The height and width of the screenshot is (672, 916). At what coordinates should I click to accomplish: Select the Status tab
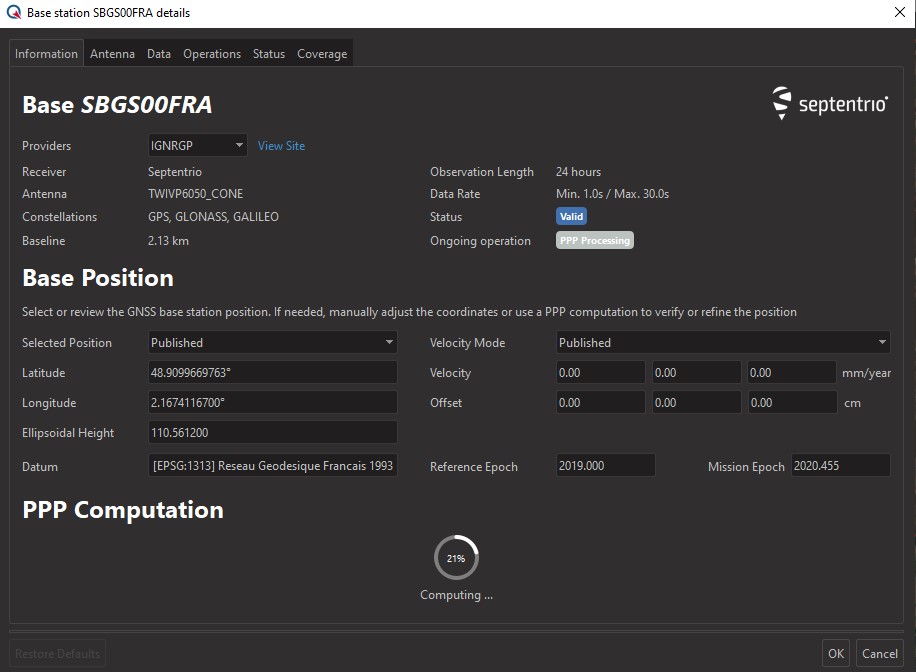(x=269, y=54)
